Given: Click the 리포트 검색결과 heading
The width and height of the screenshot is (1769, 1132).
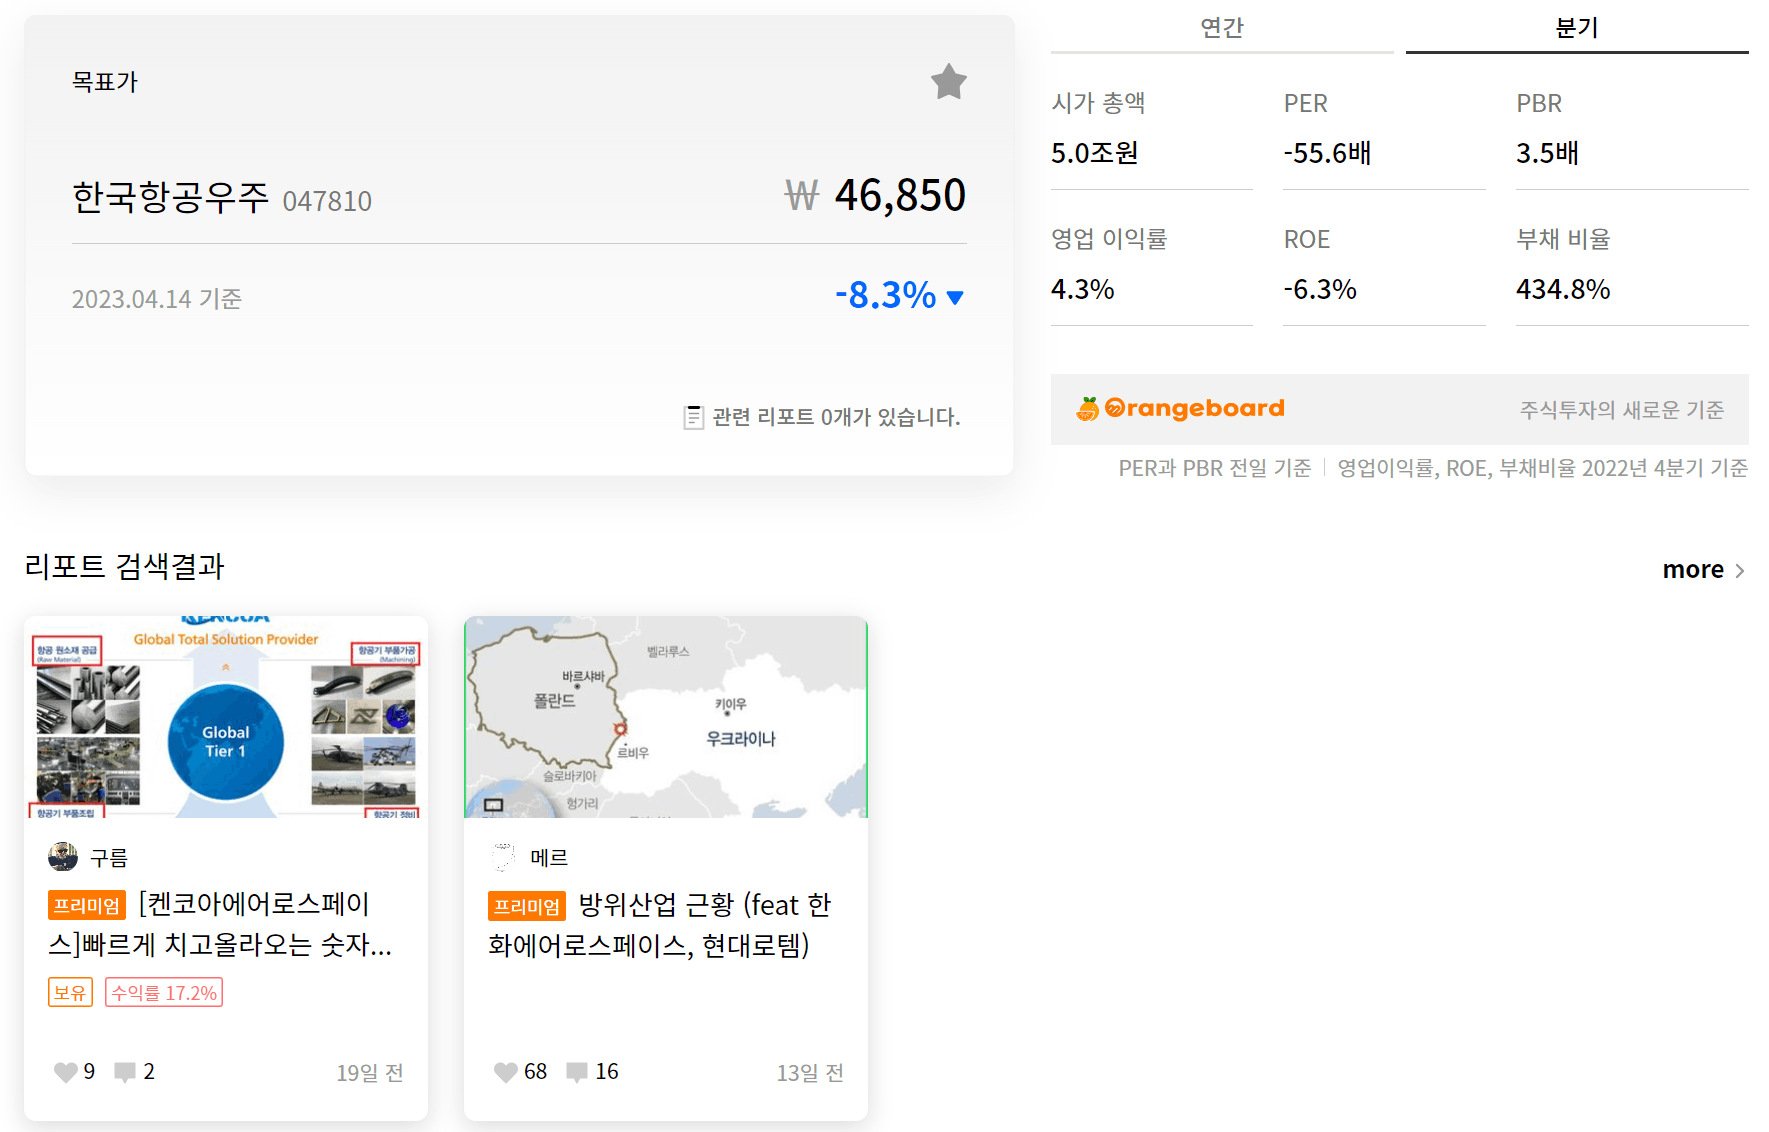Looking at the screenshot, I should 125,566.
